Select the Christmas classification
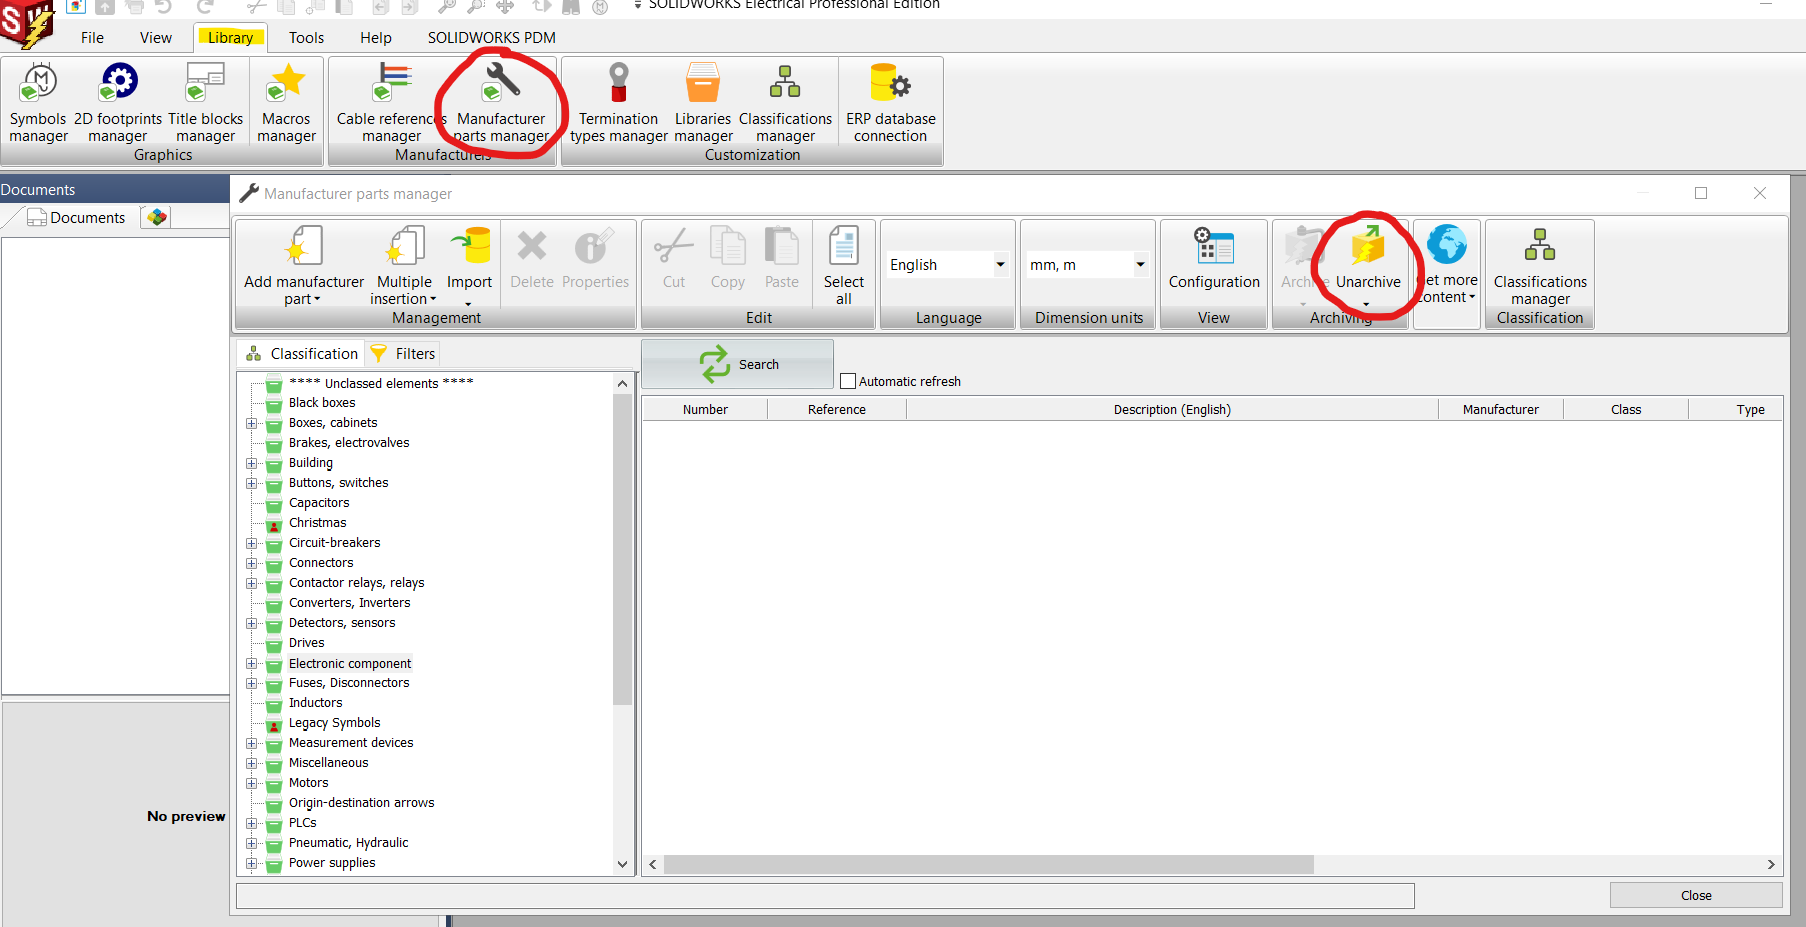Screen dimensions: 1806x927 click(x=318, y=523)
